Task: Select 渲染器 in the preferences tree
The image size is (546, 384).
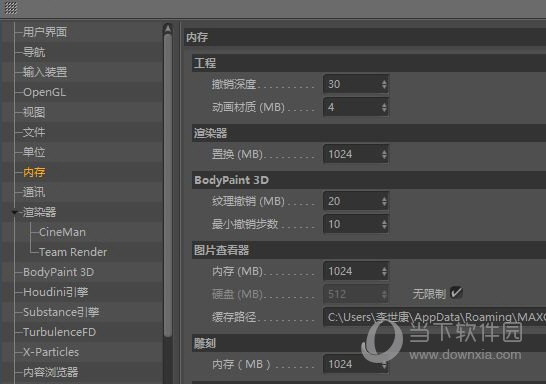Action: (39, 212)
